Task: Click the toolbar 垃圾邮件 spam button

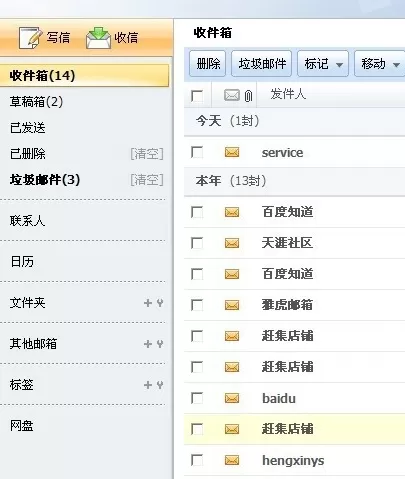Action: coord(262,64)
